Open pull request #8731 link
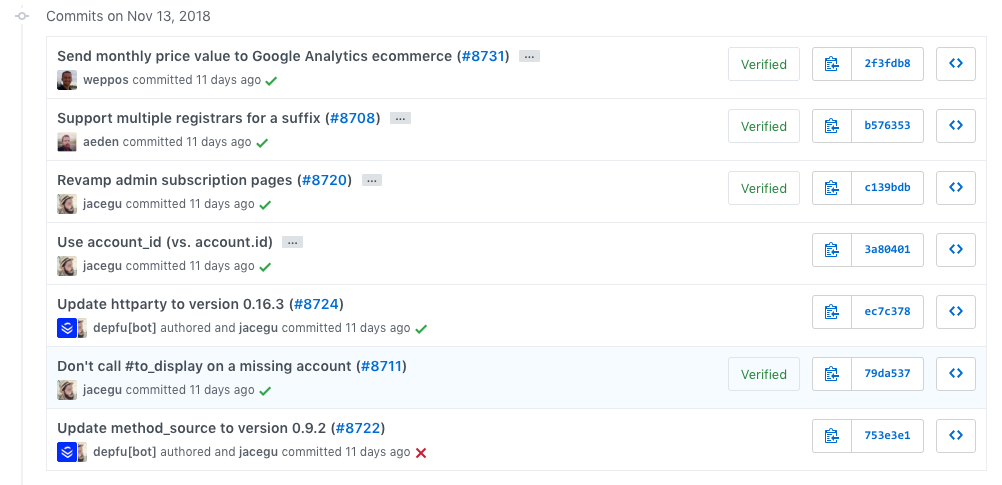 [x=484, y=56]
